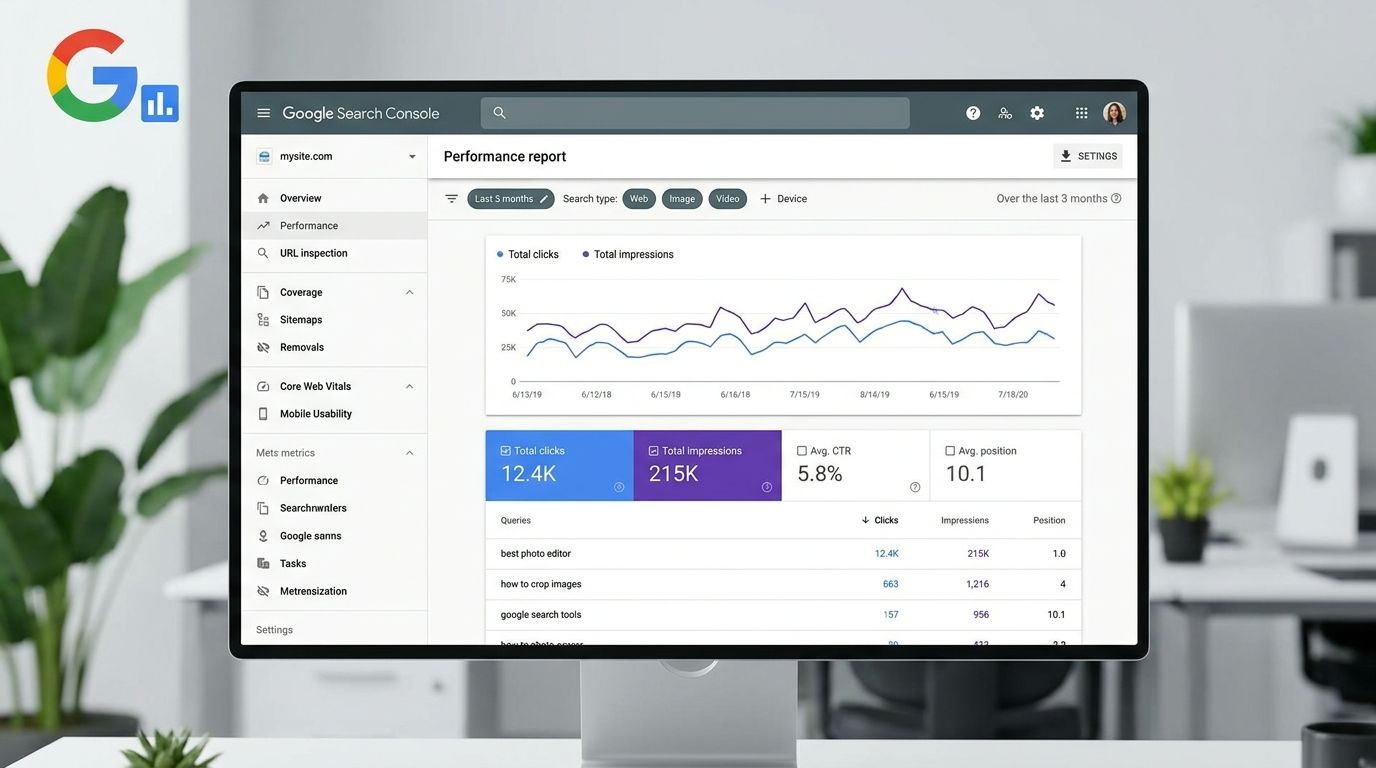1376x768 pixels.
Task: Open the settings gear icon
Action: [x=1037, y=113]
